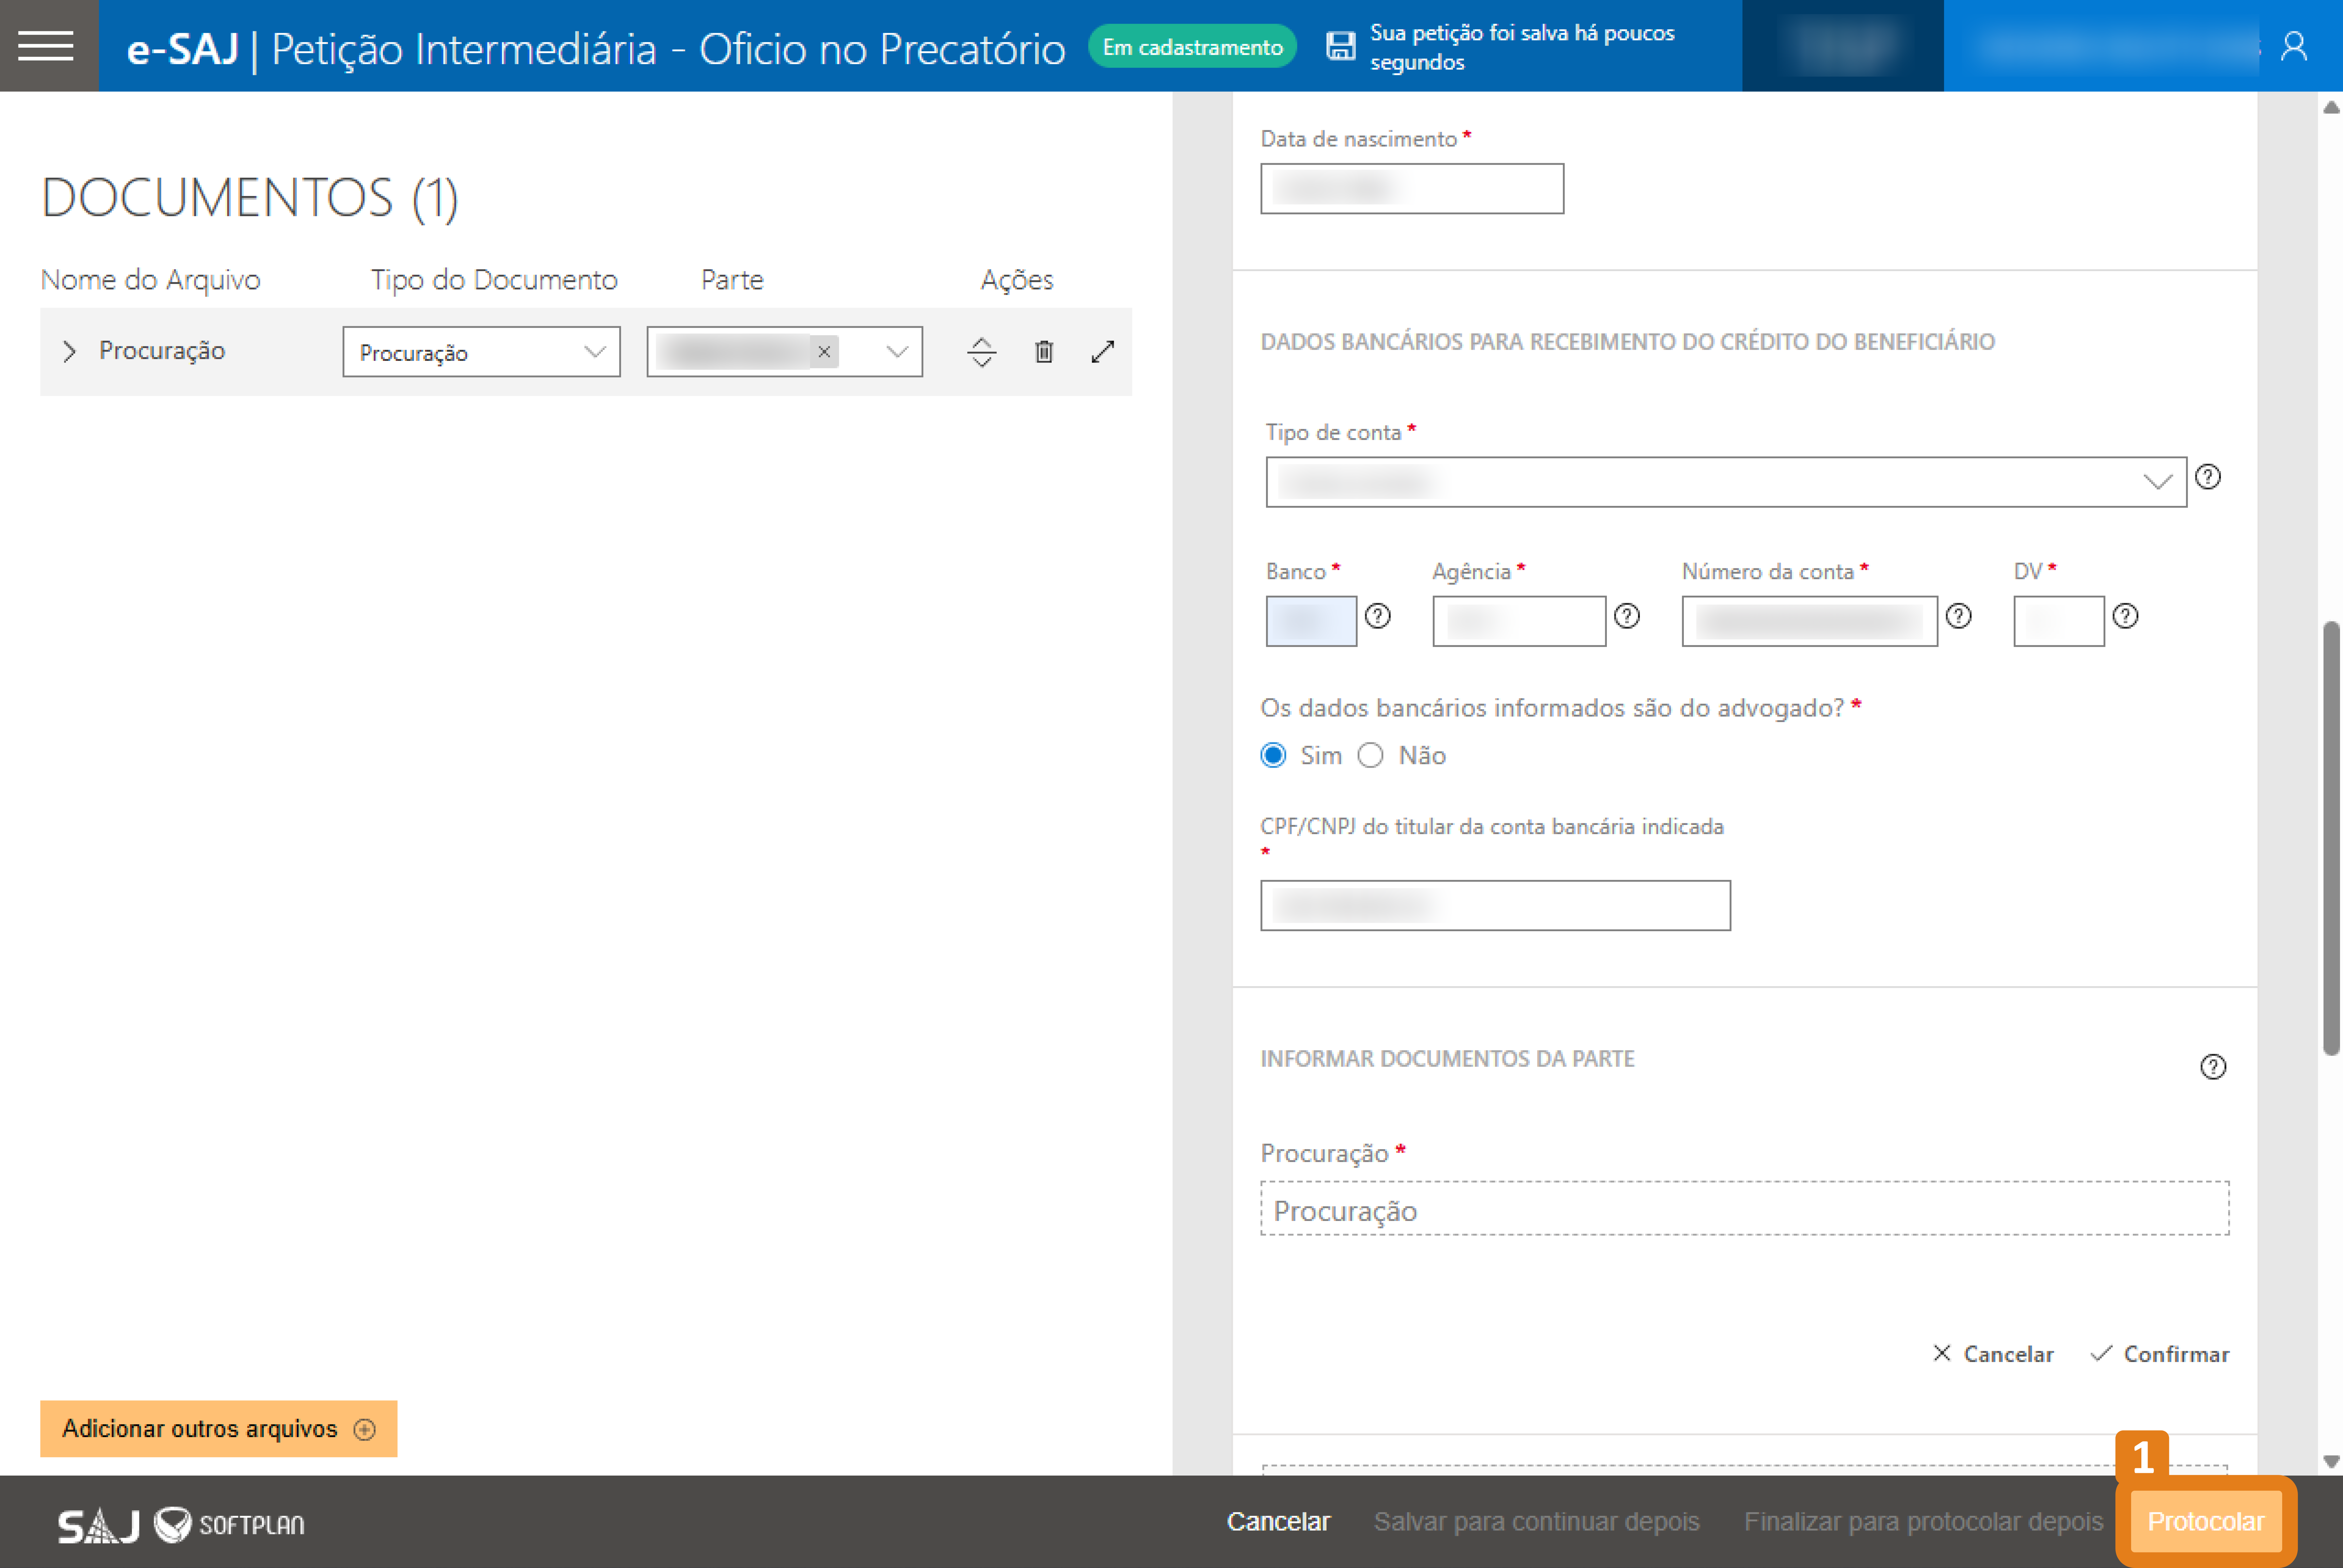The width and height of the screenshot is (2343, 1568).
Task: Show help for Informar Documentos da Parte
Action: [x=2213, y=1067]
